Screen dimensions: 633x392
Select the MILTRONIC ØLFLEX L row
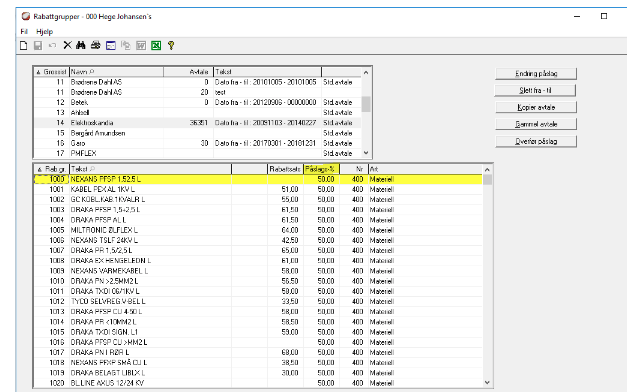click(258, 230)
